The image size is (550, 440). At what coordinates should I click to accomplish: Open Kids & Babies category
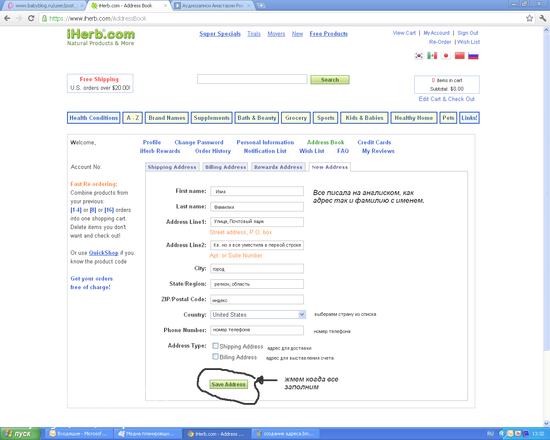pos(364,118)
